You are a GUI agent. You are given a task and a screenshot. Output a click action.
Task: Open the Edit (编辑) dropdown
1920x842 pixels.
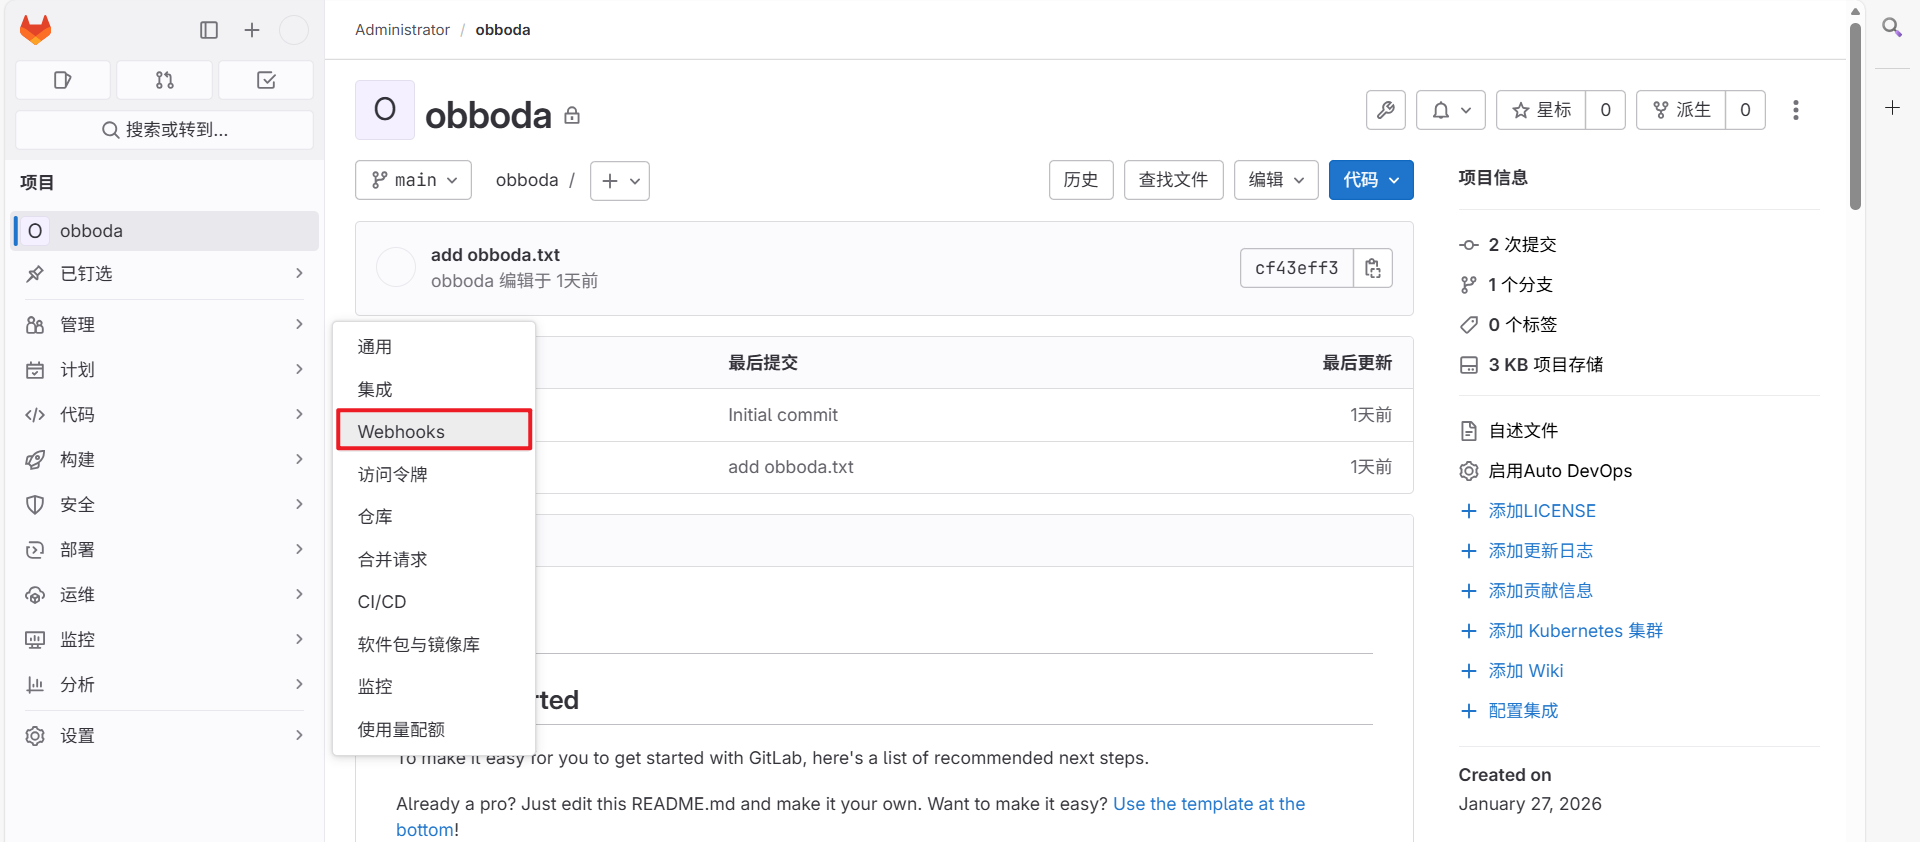pyautogui.click(x=1276, y=180)
